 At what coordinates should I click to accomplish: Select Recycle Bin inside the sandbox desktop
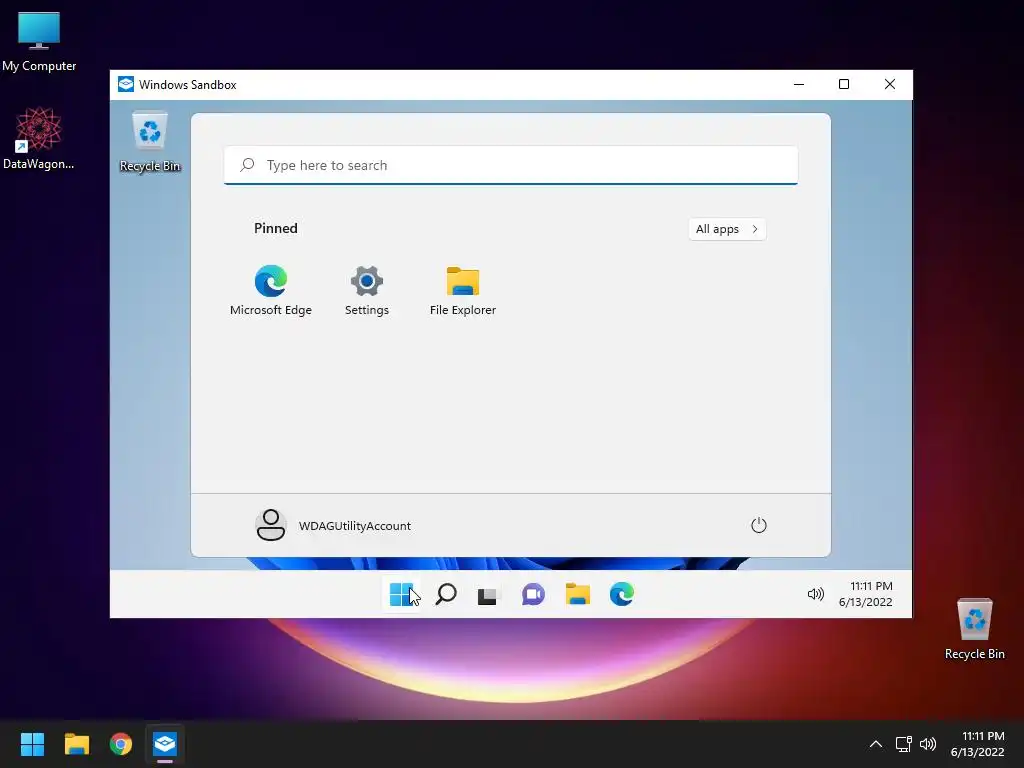[150, 142]
